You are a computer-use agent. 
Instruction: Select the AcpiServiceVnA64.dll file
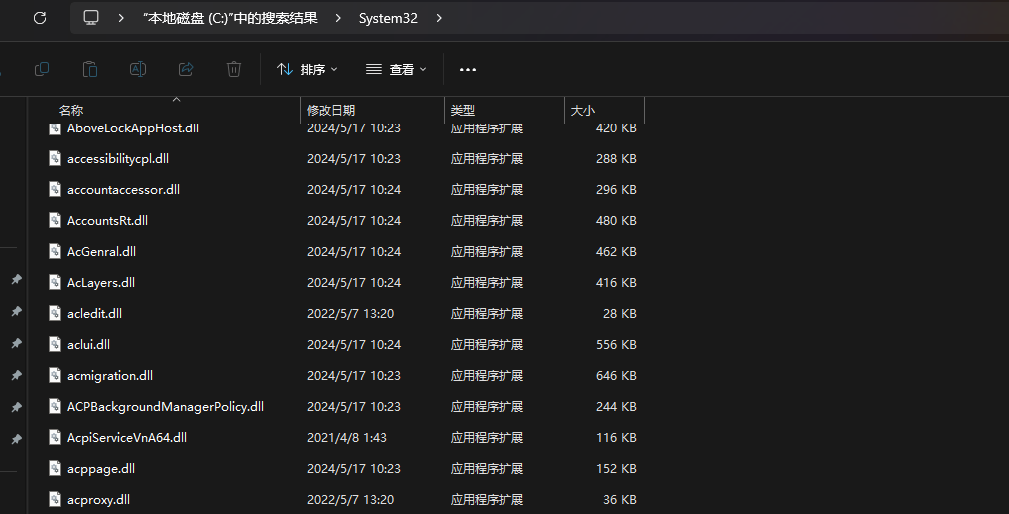[x=126, y=437]
